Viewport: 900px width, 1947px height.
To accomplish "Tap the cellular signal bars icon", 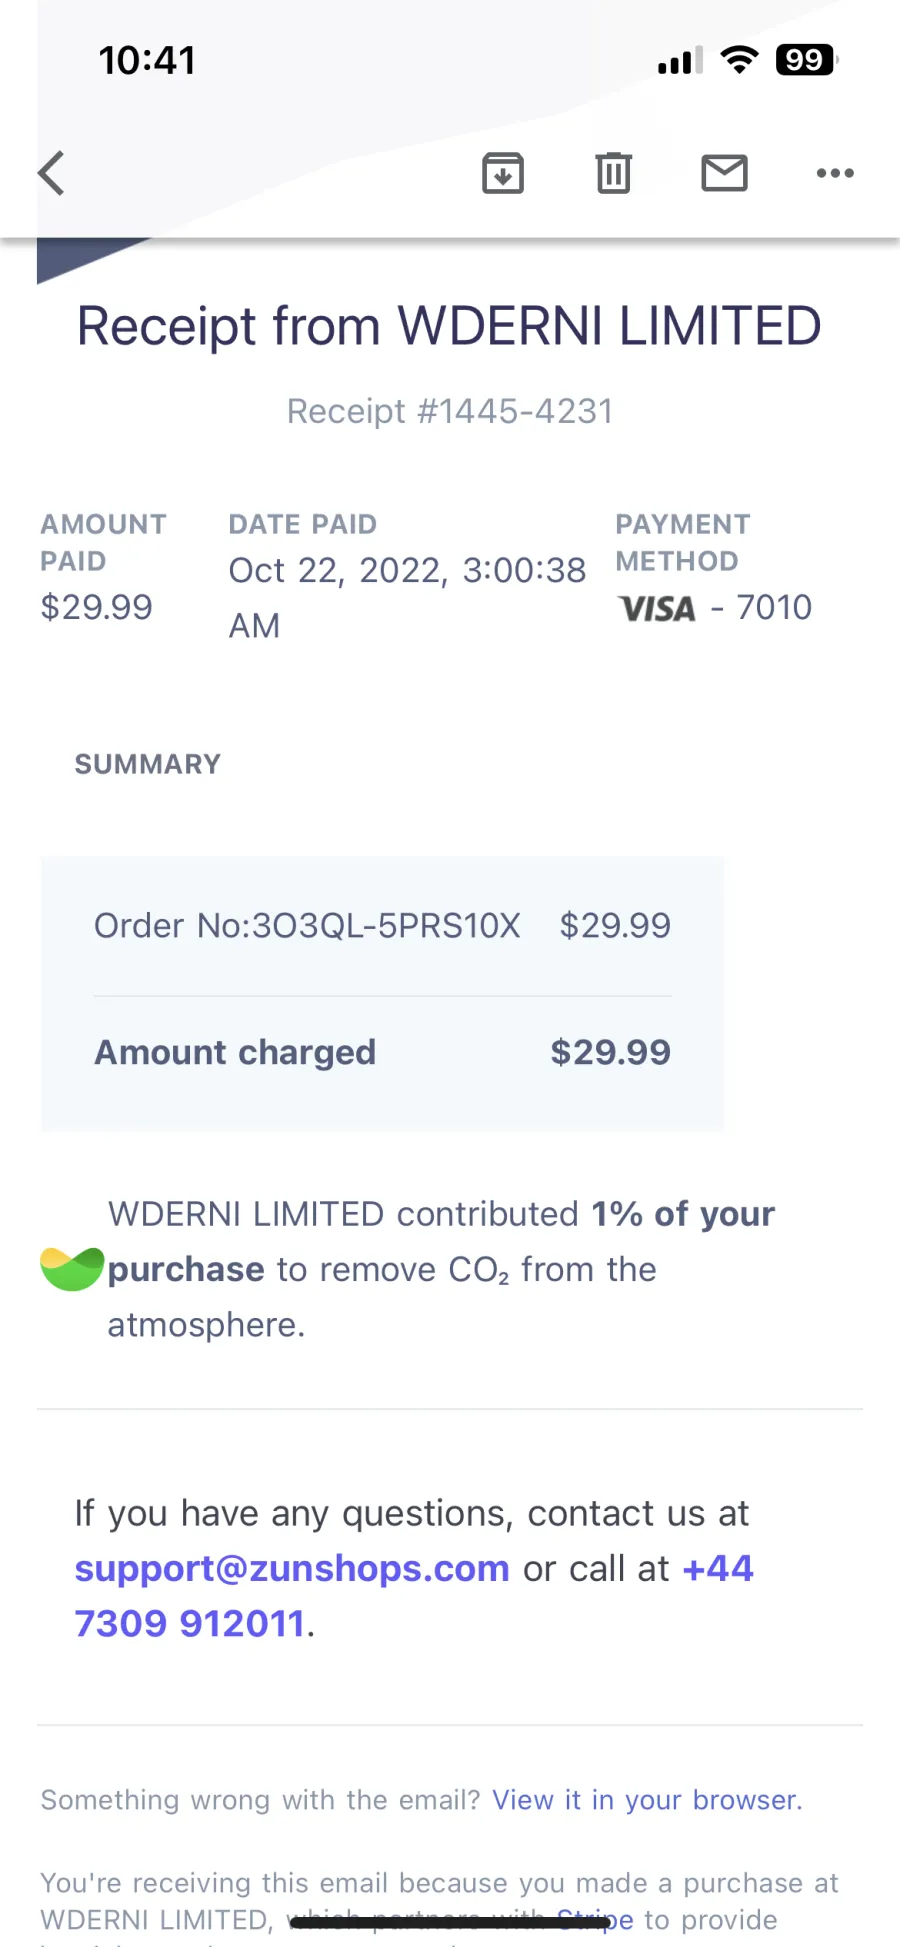I will click(680, 61).
